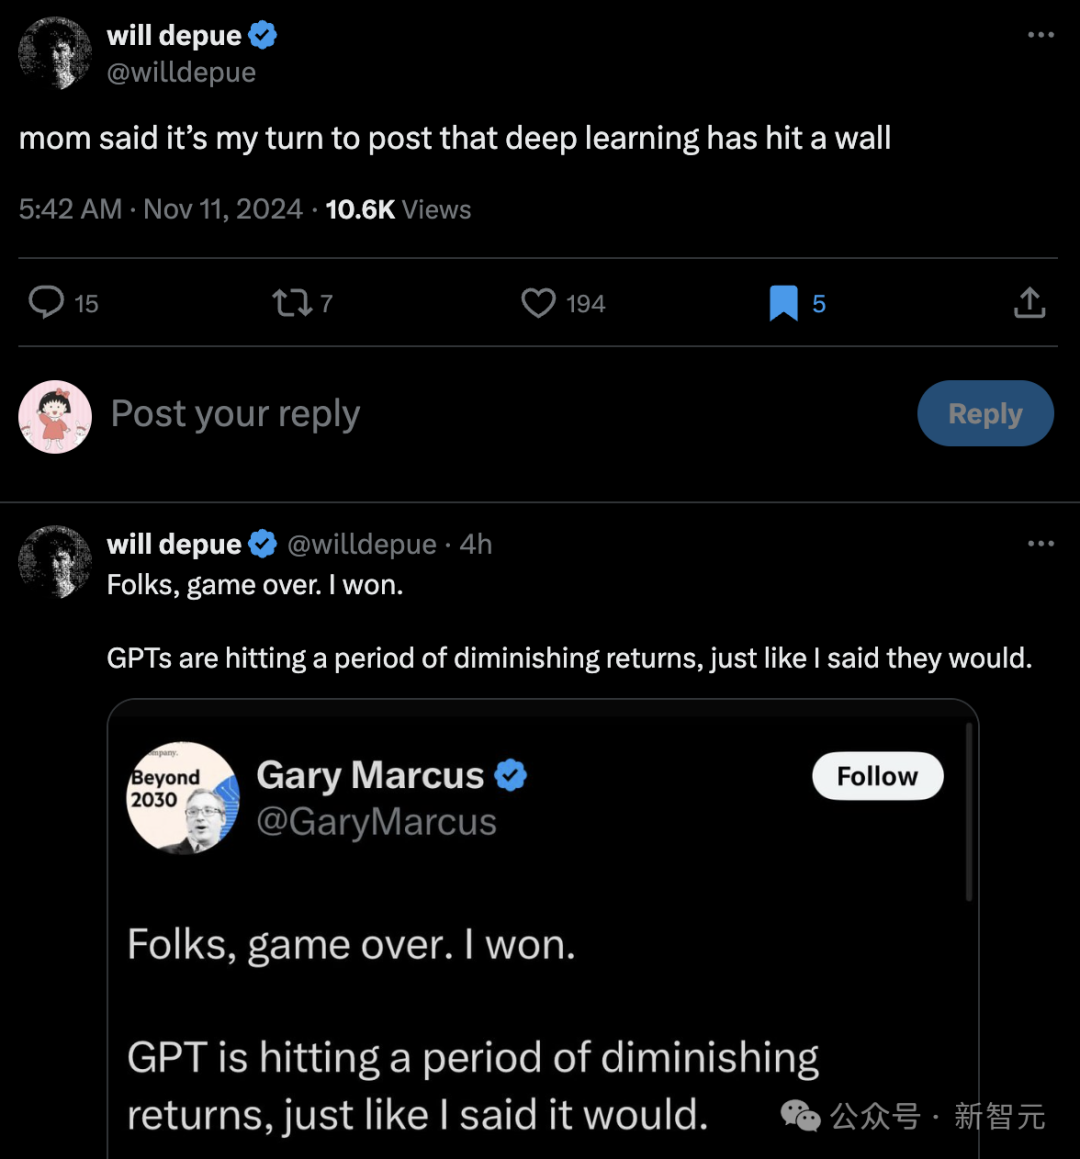Click the 4h timestamp on reply
1080x1159 pixels.
tap(476, 544)
